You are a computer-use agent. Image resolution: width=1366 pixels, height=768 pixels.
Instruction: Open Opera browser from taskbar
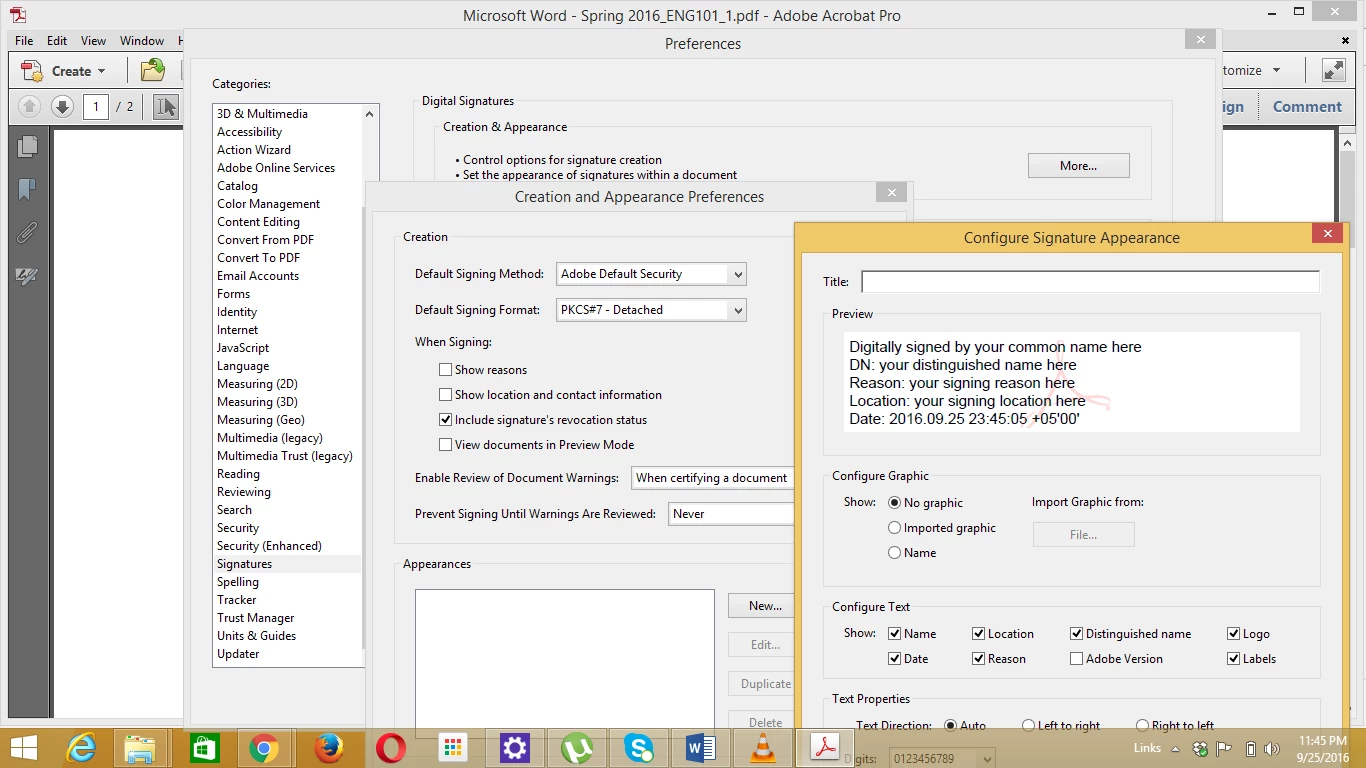(x=391, y=748)
